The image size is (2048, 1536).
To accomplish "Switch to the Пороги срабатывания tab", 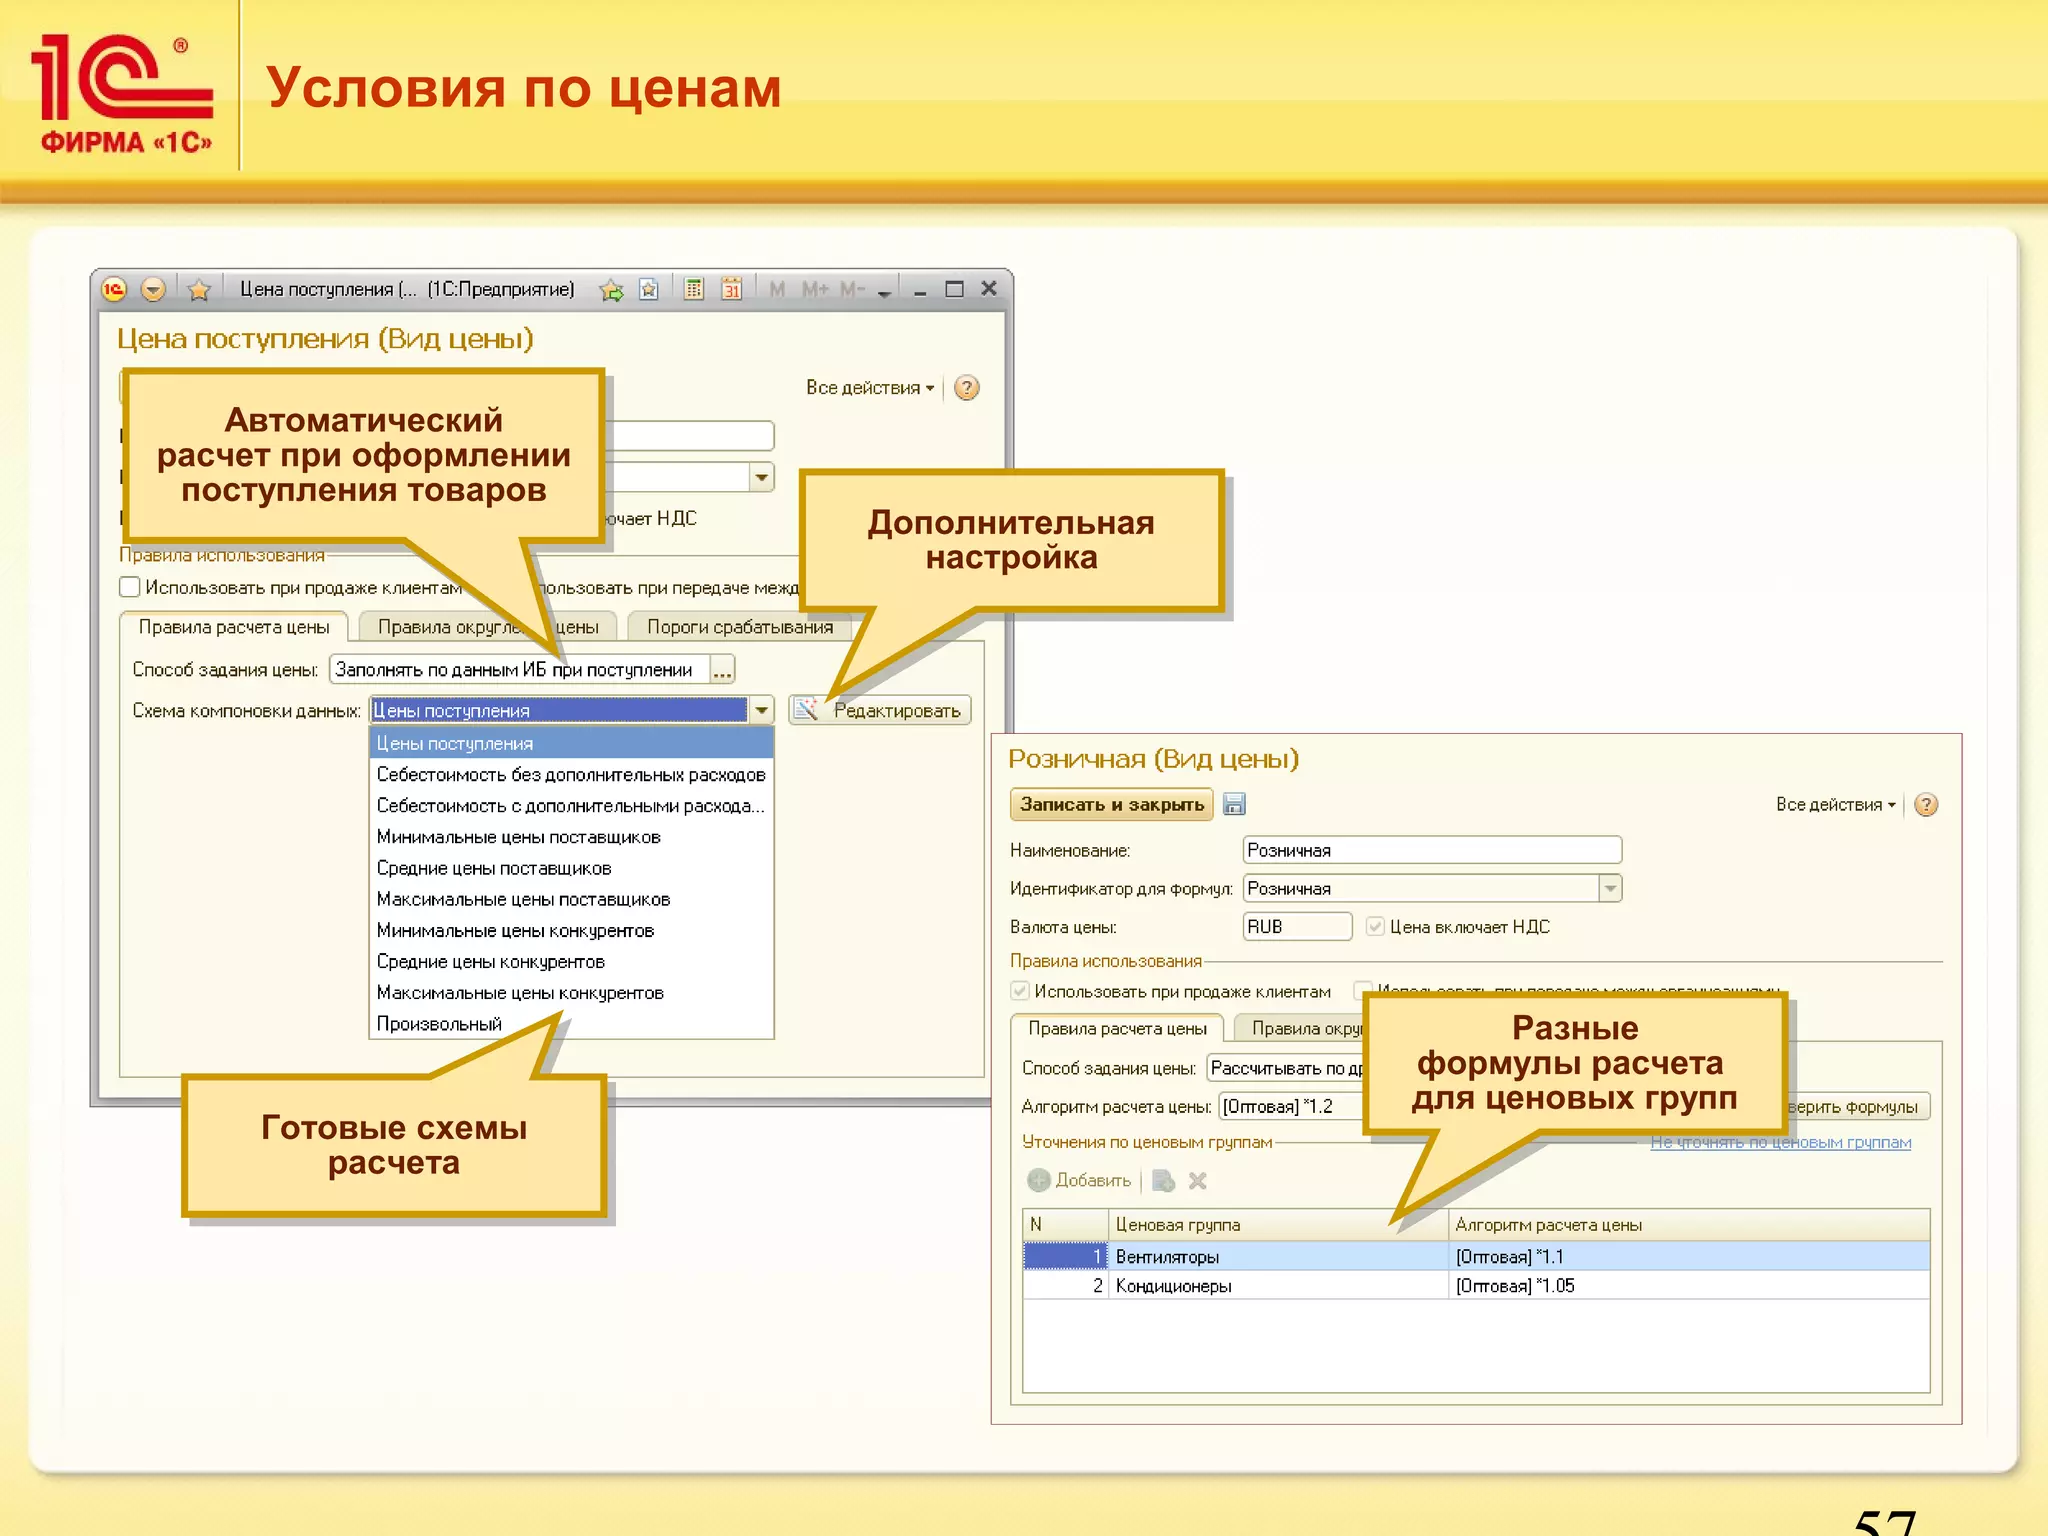I will point(739,627).
